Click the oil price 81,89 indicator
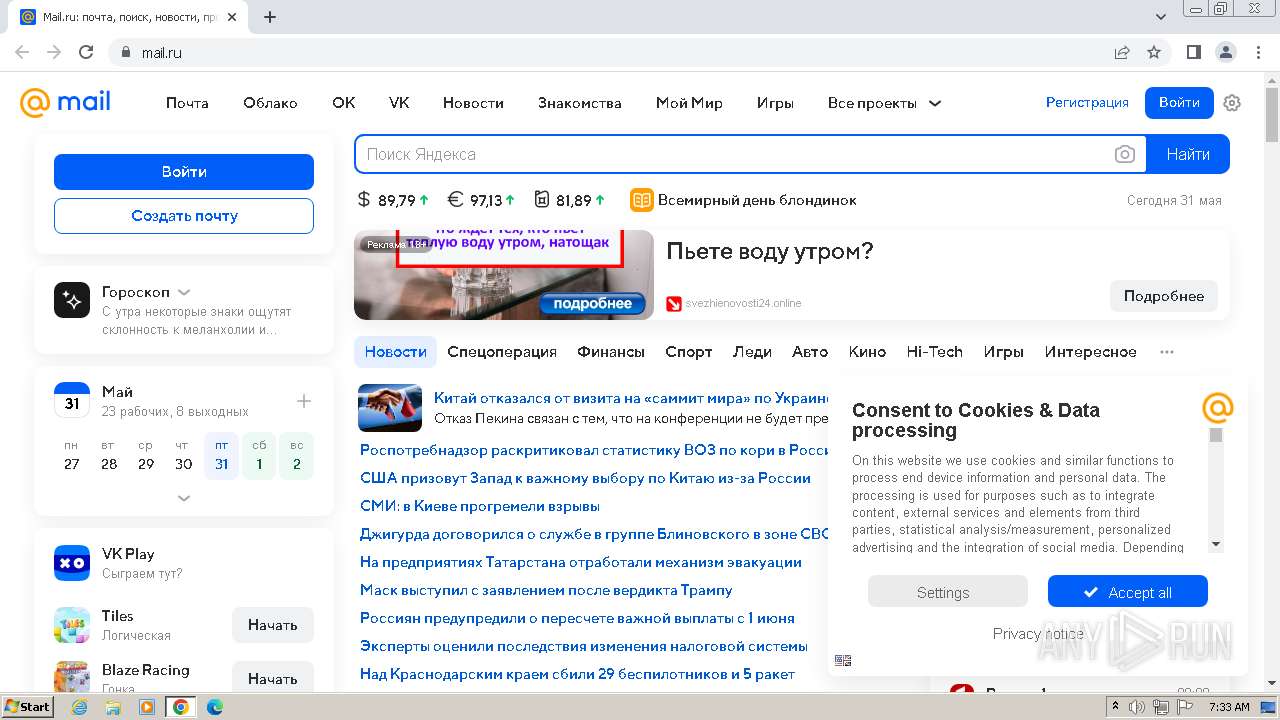 (x=570, y=200)
